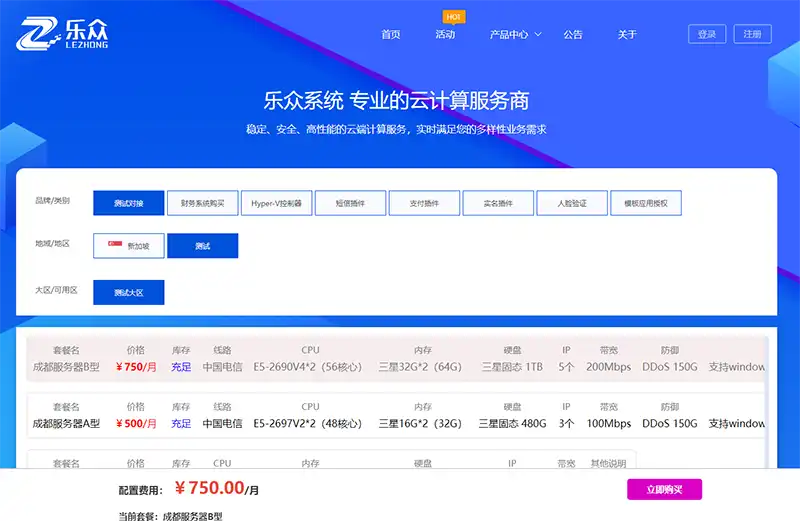
Task: Select the 短信插件 category
Action: 350,203
